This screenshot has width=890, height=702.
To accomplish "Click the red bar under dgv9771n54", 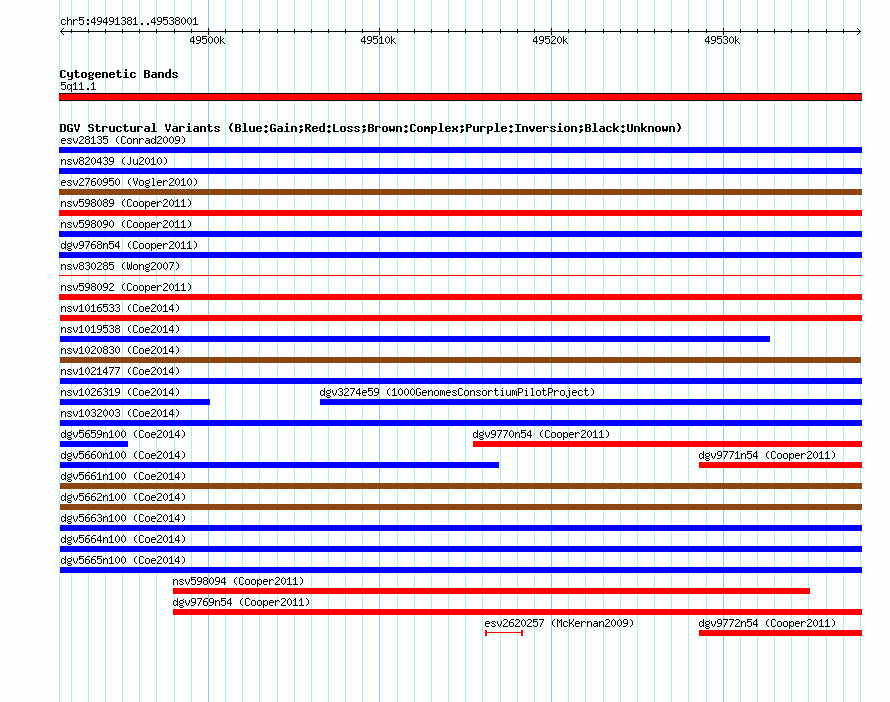I will point(780,465).
